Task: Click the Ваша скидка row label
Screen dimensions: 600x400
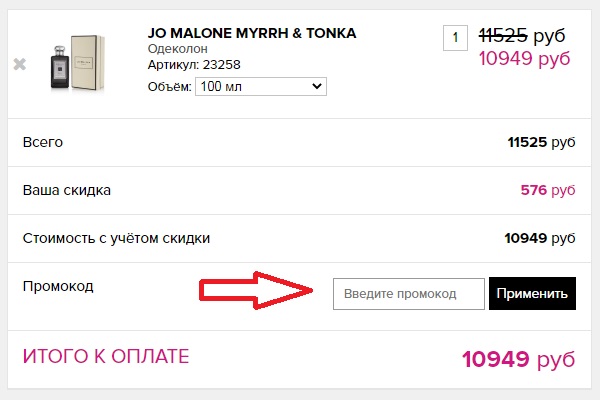Action: (x=66, y=190)
